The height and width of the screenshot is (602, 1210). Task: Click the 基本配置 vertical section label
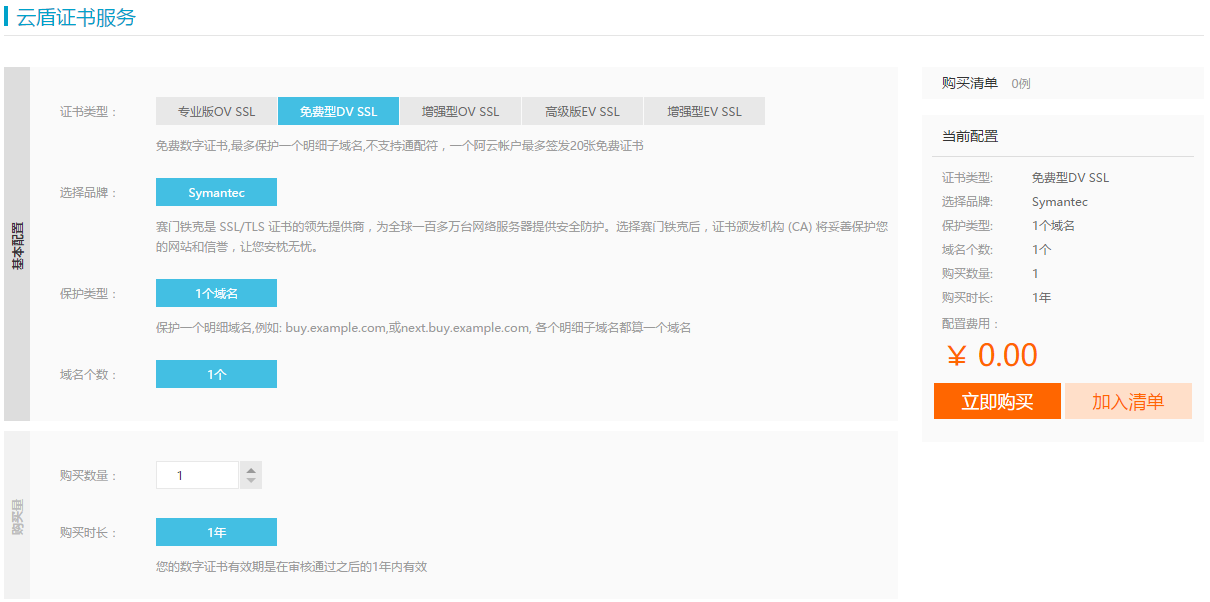pyautogui.click(x=17, y=245)
